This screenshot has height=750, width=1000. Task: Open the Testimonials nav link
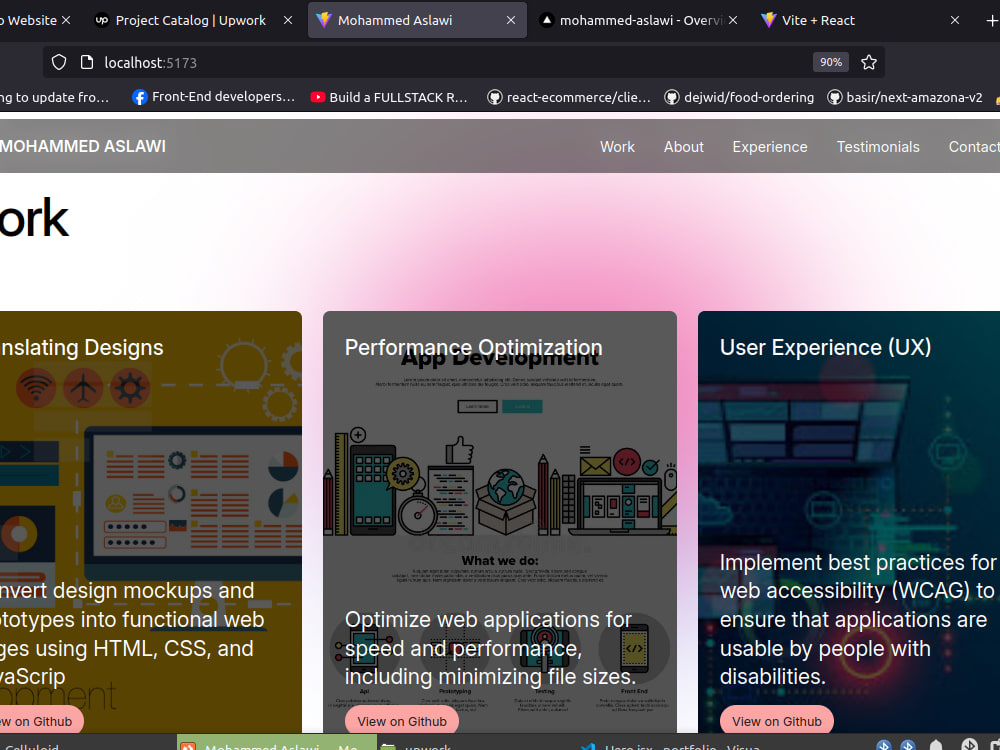click(878, 147)
